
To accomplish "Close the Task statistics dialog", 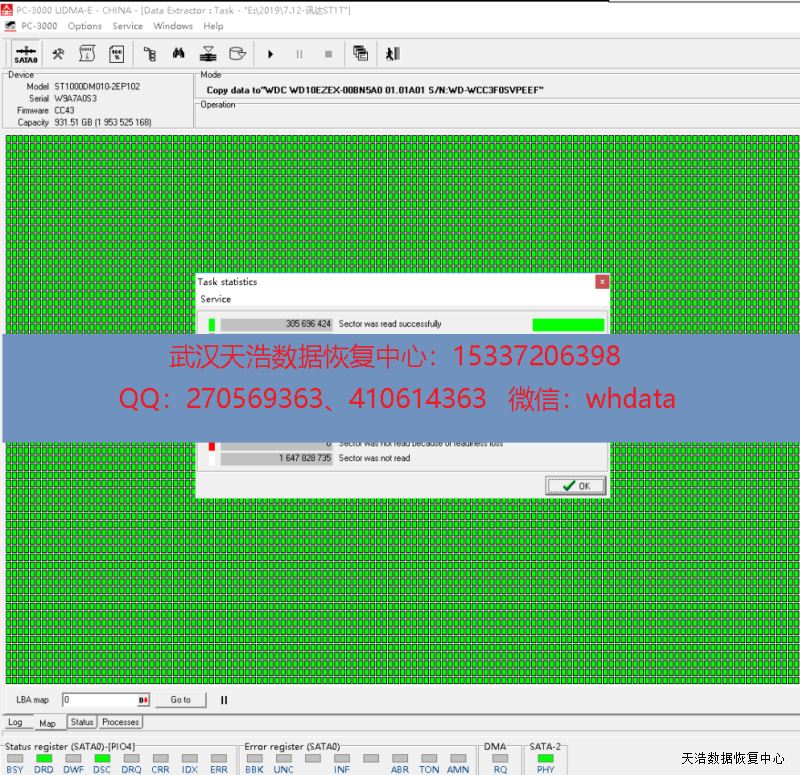I will pyautogui.click(x=602, y=282).
